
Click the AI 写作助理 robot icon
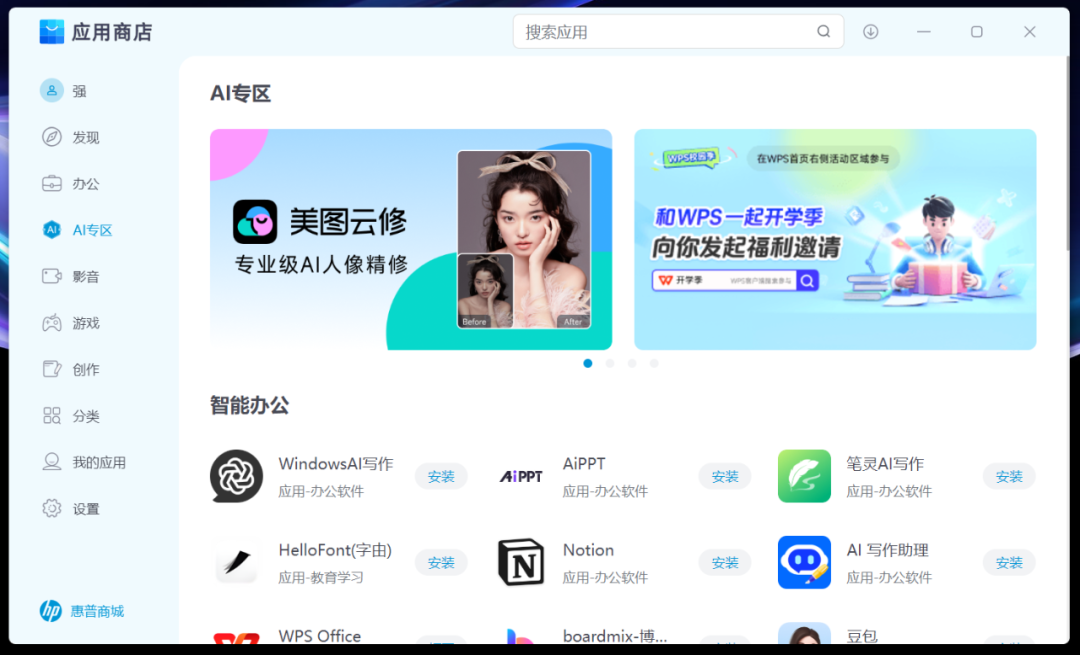804,562
